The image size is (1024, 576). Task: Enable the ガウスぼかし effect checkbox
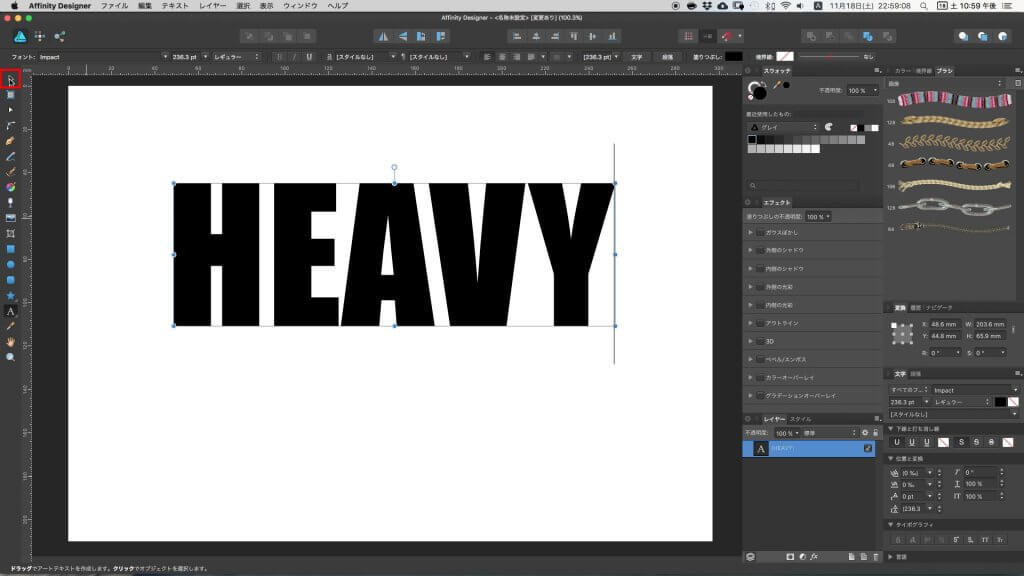[x=760, y=232]
